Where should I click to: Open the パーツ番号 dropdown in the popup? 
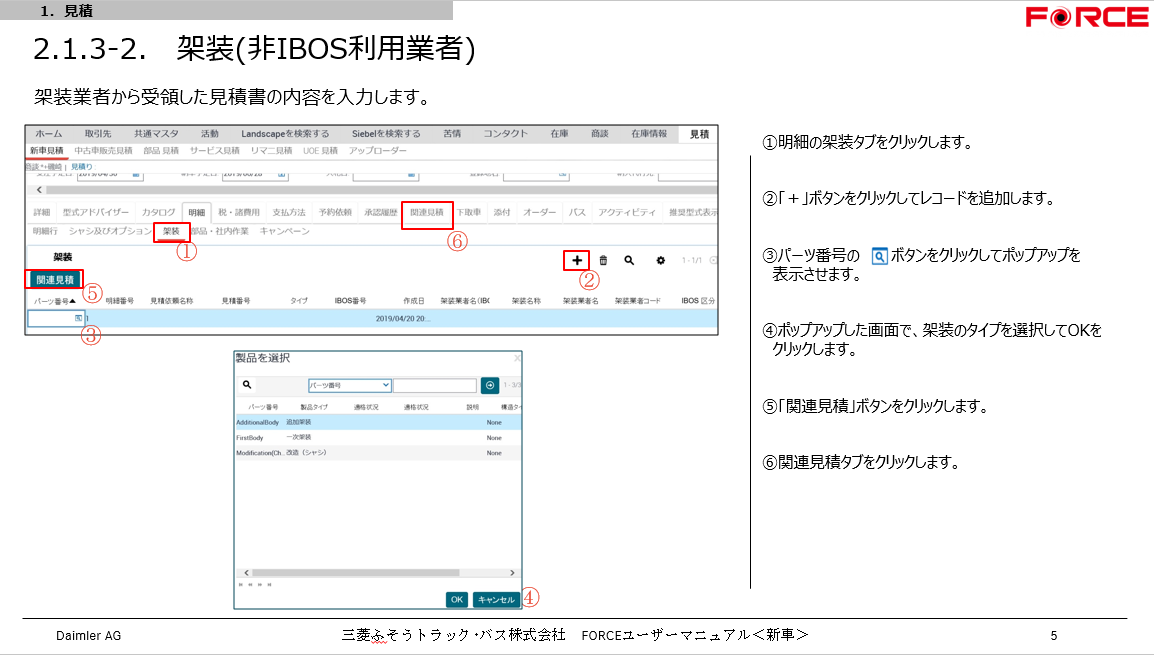(x=349, y=385)
